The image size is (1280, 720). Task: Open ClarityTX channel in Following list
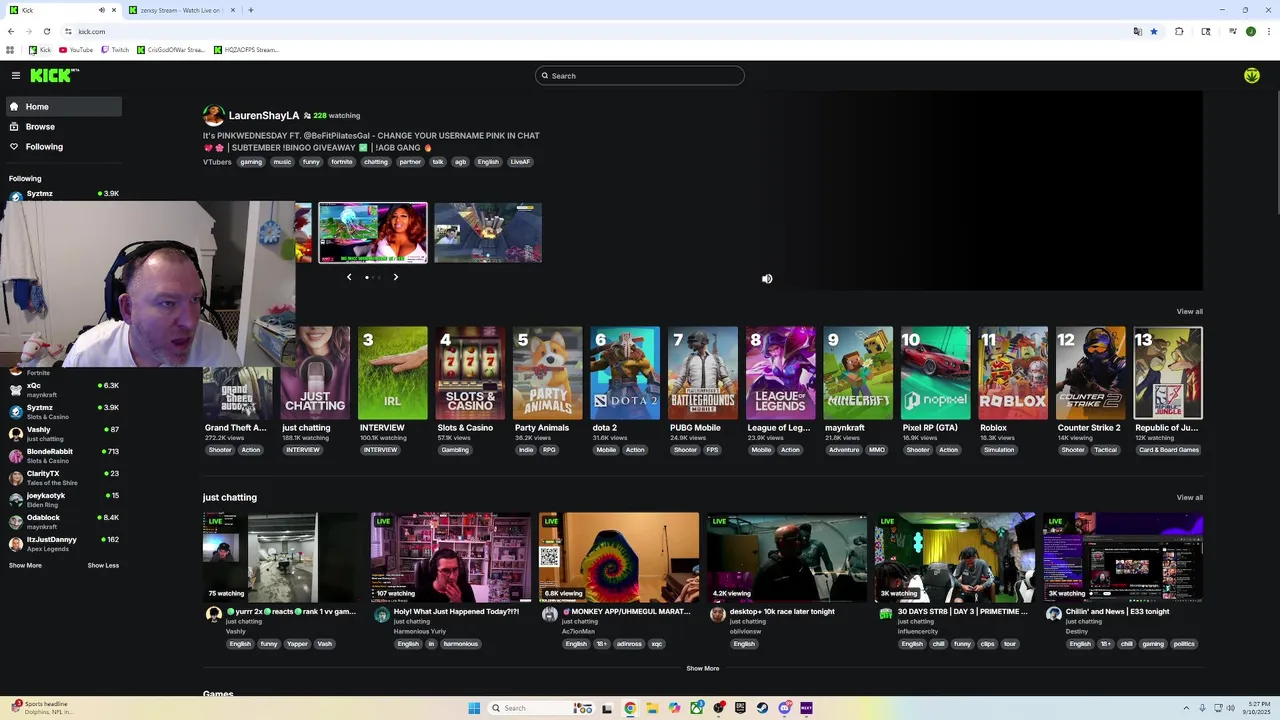pyautogui.click(x=62, y=478)
